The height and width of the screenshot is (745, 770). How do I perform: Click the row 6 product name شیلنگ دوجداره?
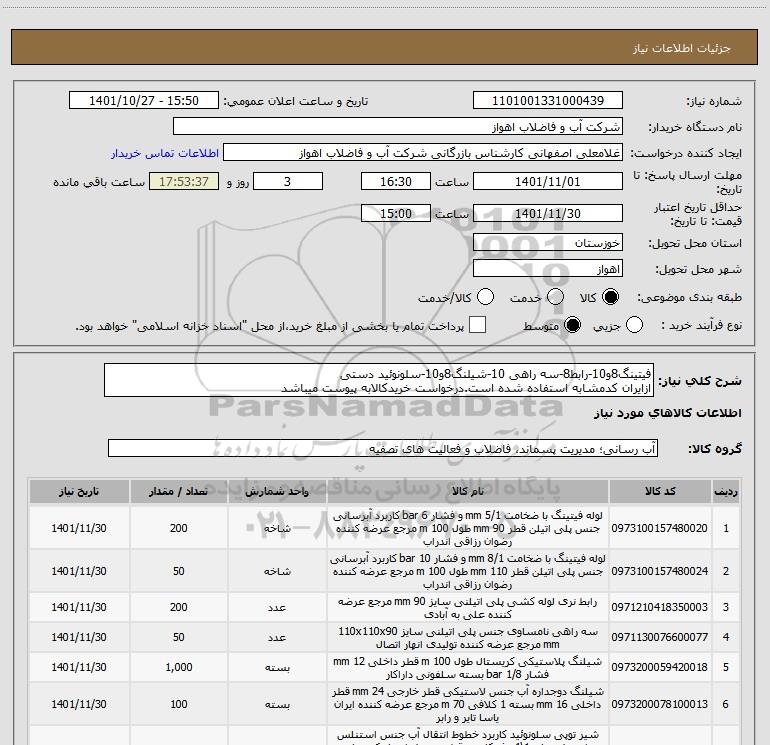[468, 705]
